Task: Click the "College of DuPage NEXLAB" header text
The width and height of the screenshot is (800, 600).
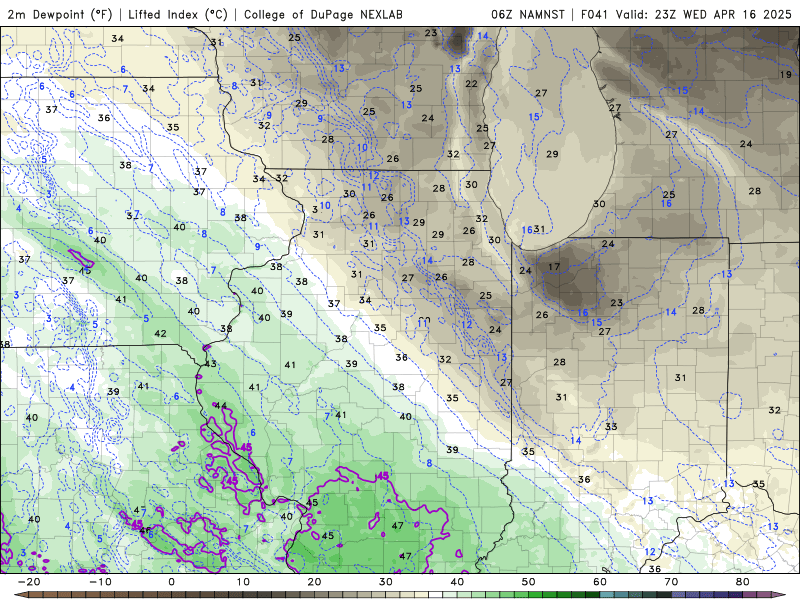Action: pos(323,14)
